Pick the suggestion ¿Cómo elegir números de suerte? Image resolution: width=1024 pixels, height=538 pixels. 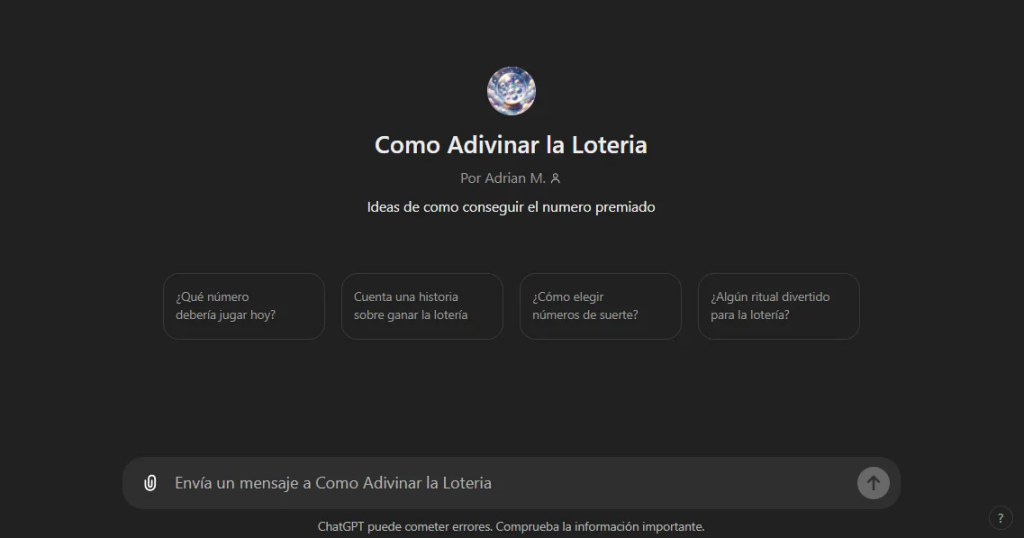coord(600,306)
